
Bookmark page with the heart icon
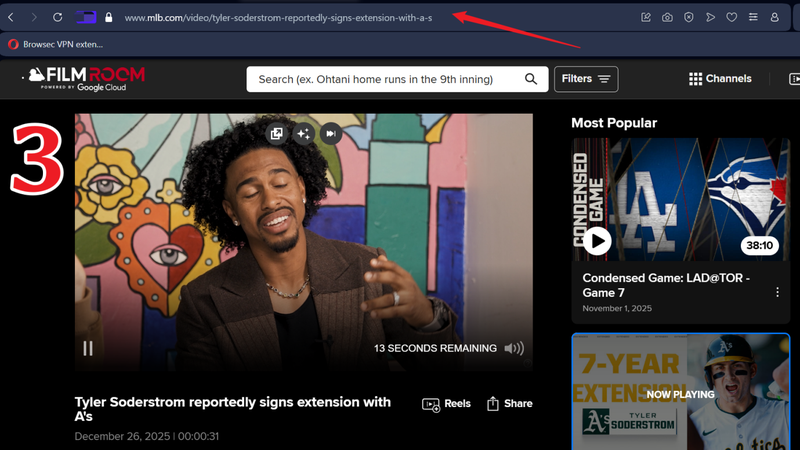pos(732,17)
